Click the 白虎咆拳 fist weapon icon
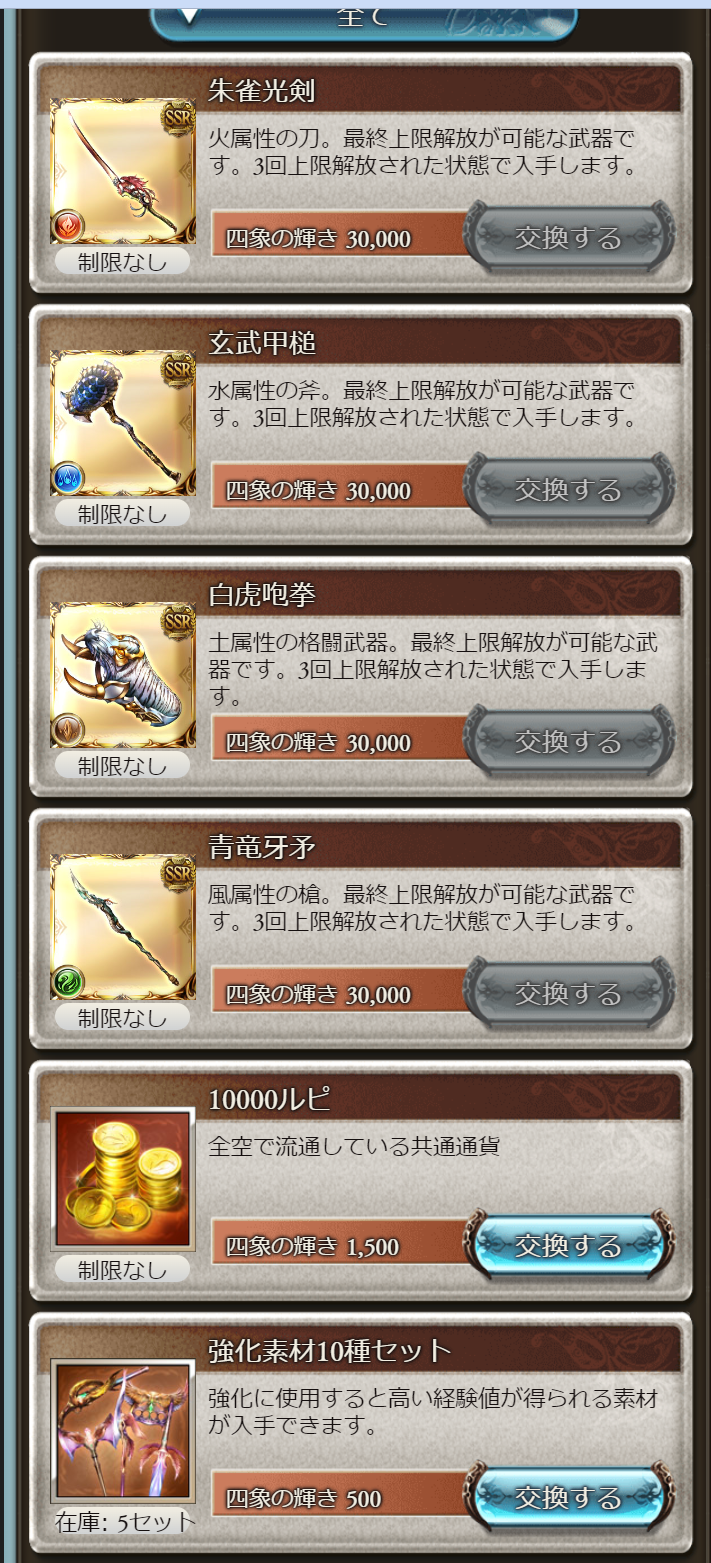This screenshot has height=1563, width=711. coord(123,675)
